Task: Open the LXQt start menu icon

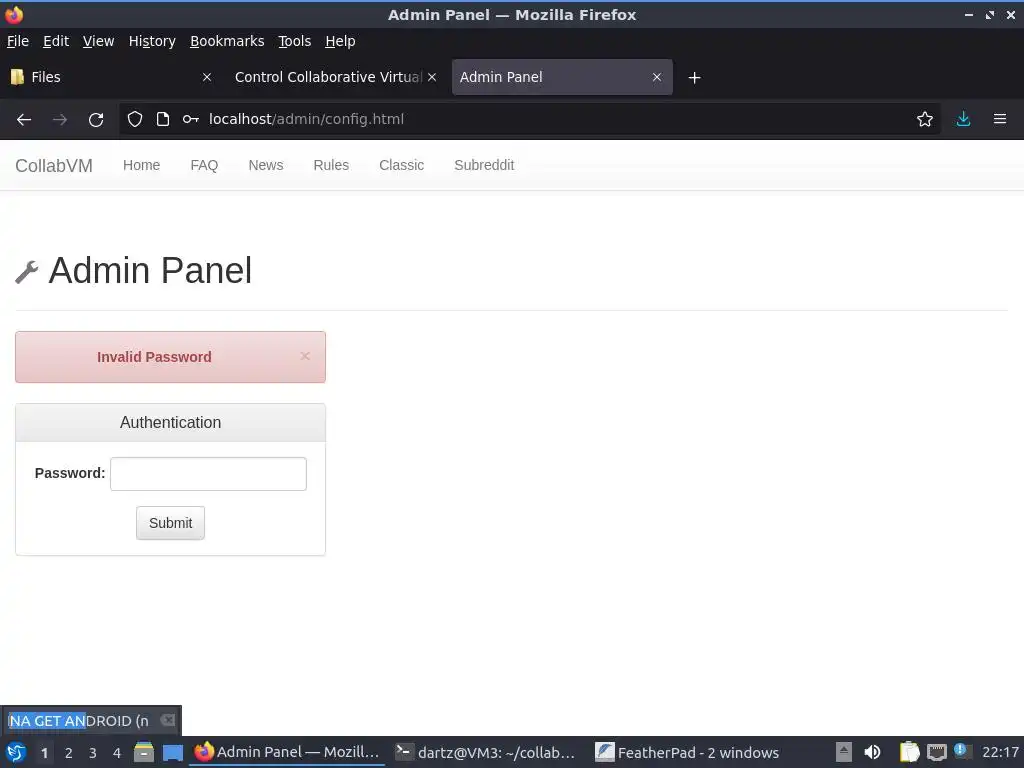Action: coord(16,752)
